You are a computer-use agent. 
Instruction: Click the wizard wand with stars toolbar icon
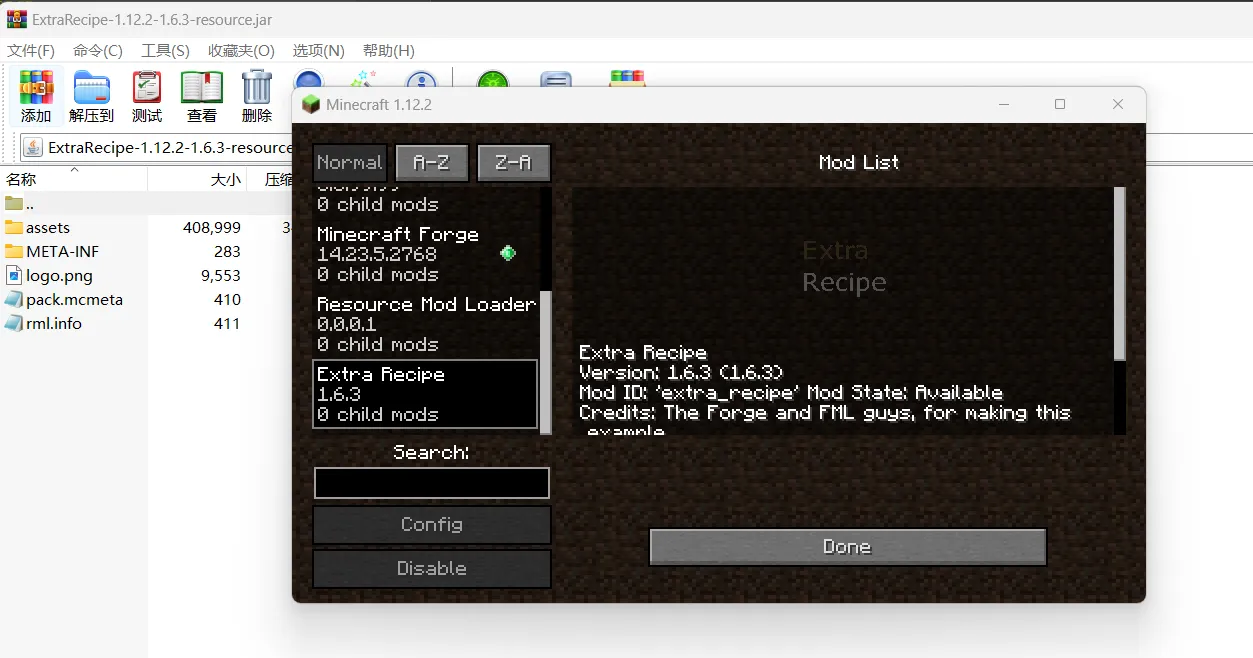[x=363, y=78]
